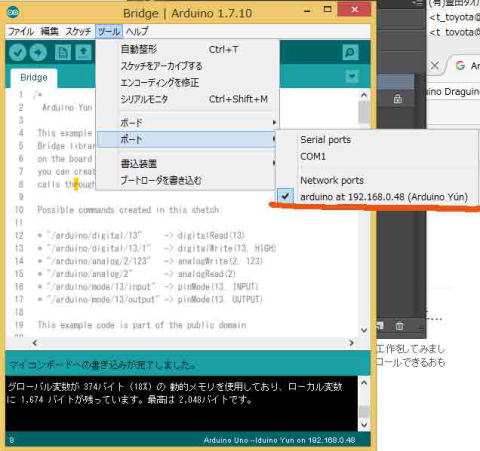Viewport: 480px width, 451px height.
Task: Choose 自動整形 from the Tools menu
Action: tap(188, 50)
